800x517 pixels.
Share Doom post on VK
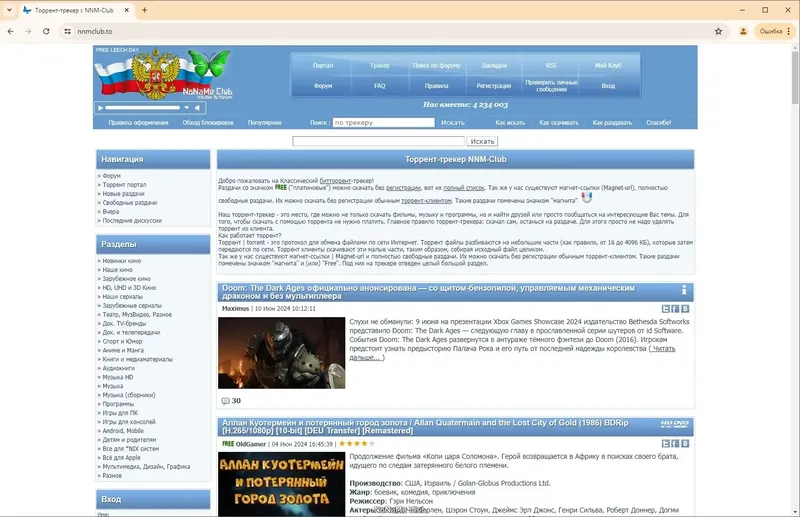tap(685, 309)
